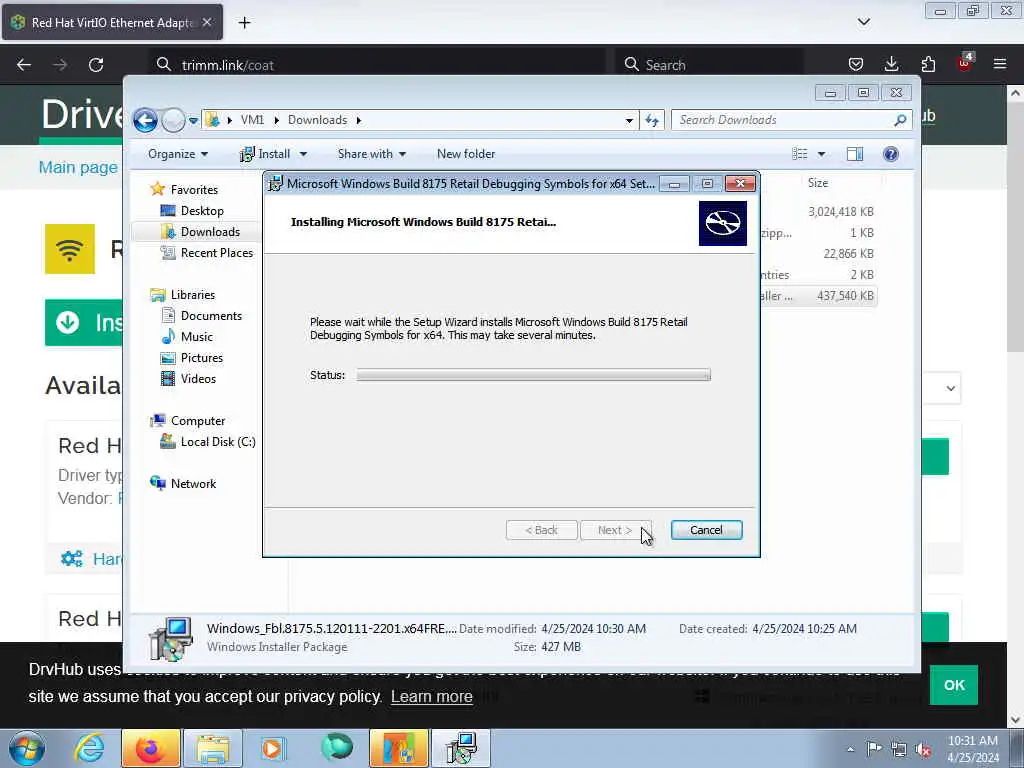
Task: Open Windows Media Player from taskbar
Action: pyautogui.click(x=274, y=748)
